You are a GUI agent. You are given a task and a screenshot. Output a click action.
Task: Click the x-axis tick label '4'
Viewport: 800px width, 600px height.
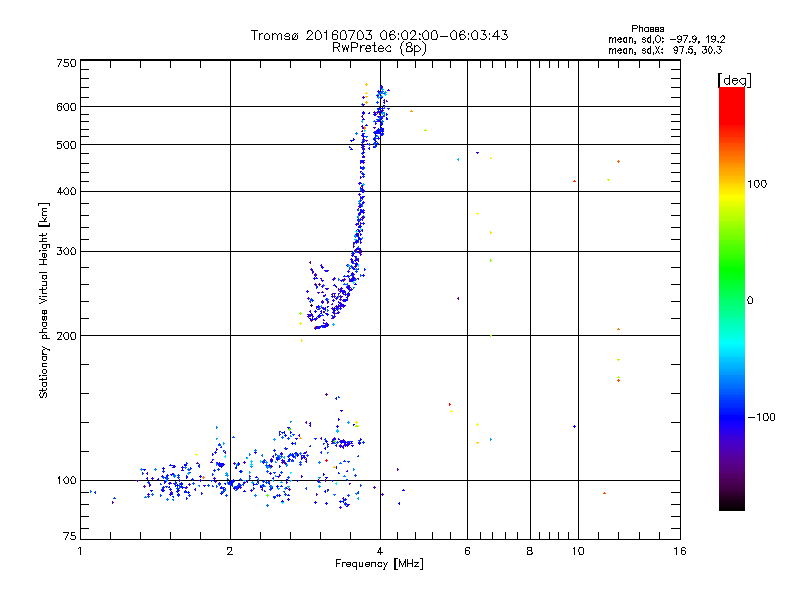pyautogui.click(x=380, y=551)
